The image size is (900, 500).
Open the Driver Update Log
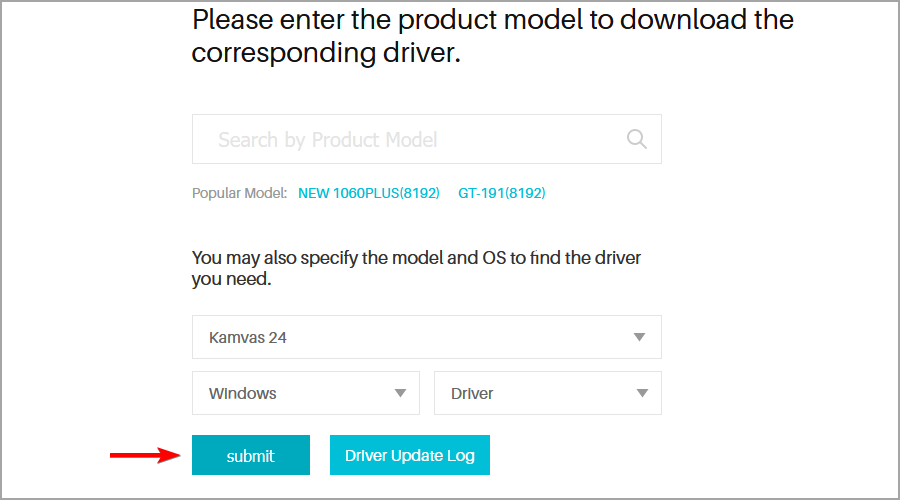[410, 455]
